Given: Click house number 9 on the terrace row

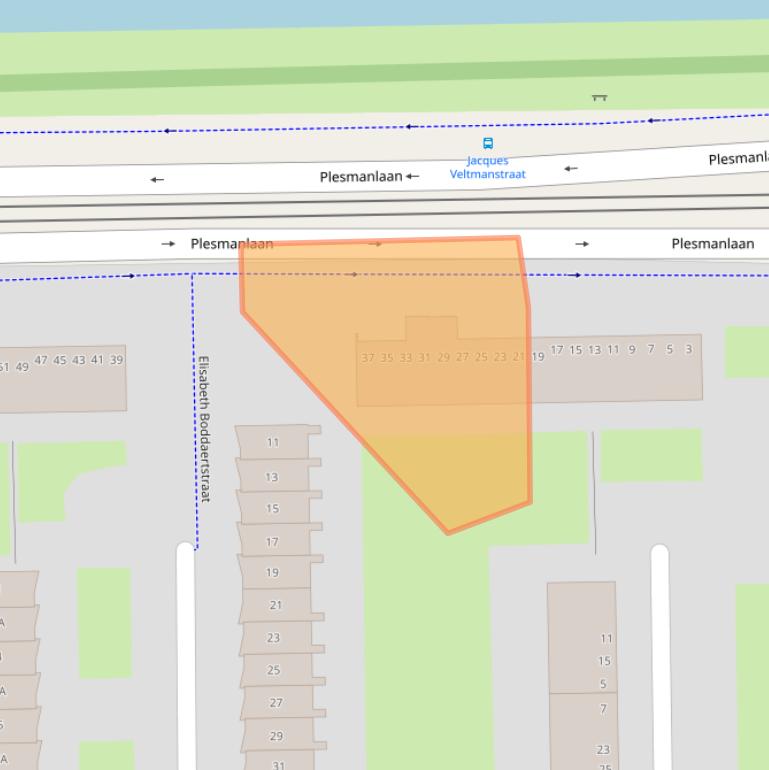Looking at the screenshot, I should (x=631, y=350).
